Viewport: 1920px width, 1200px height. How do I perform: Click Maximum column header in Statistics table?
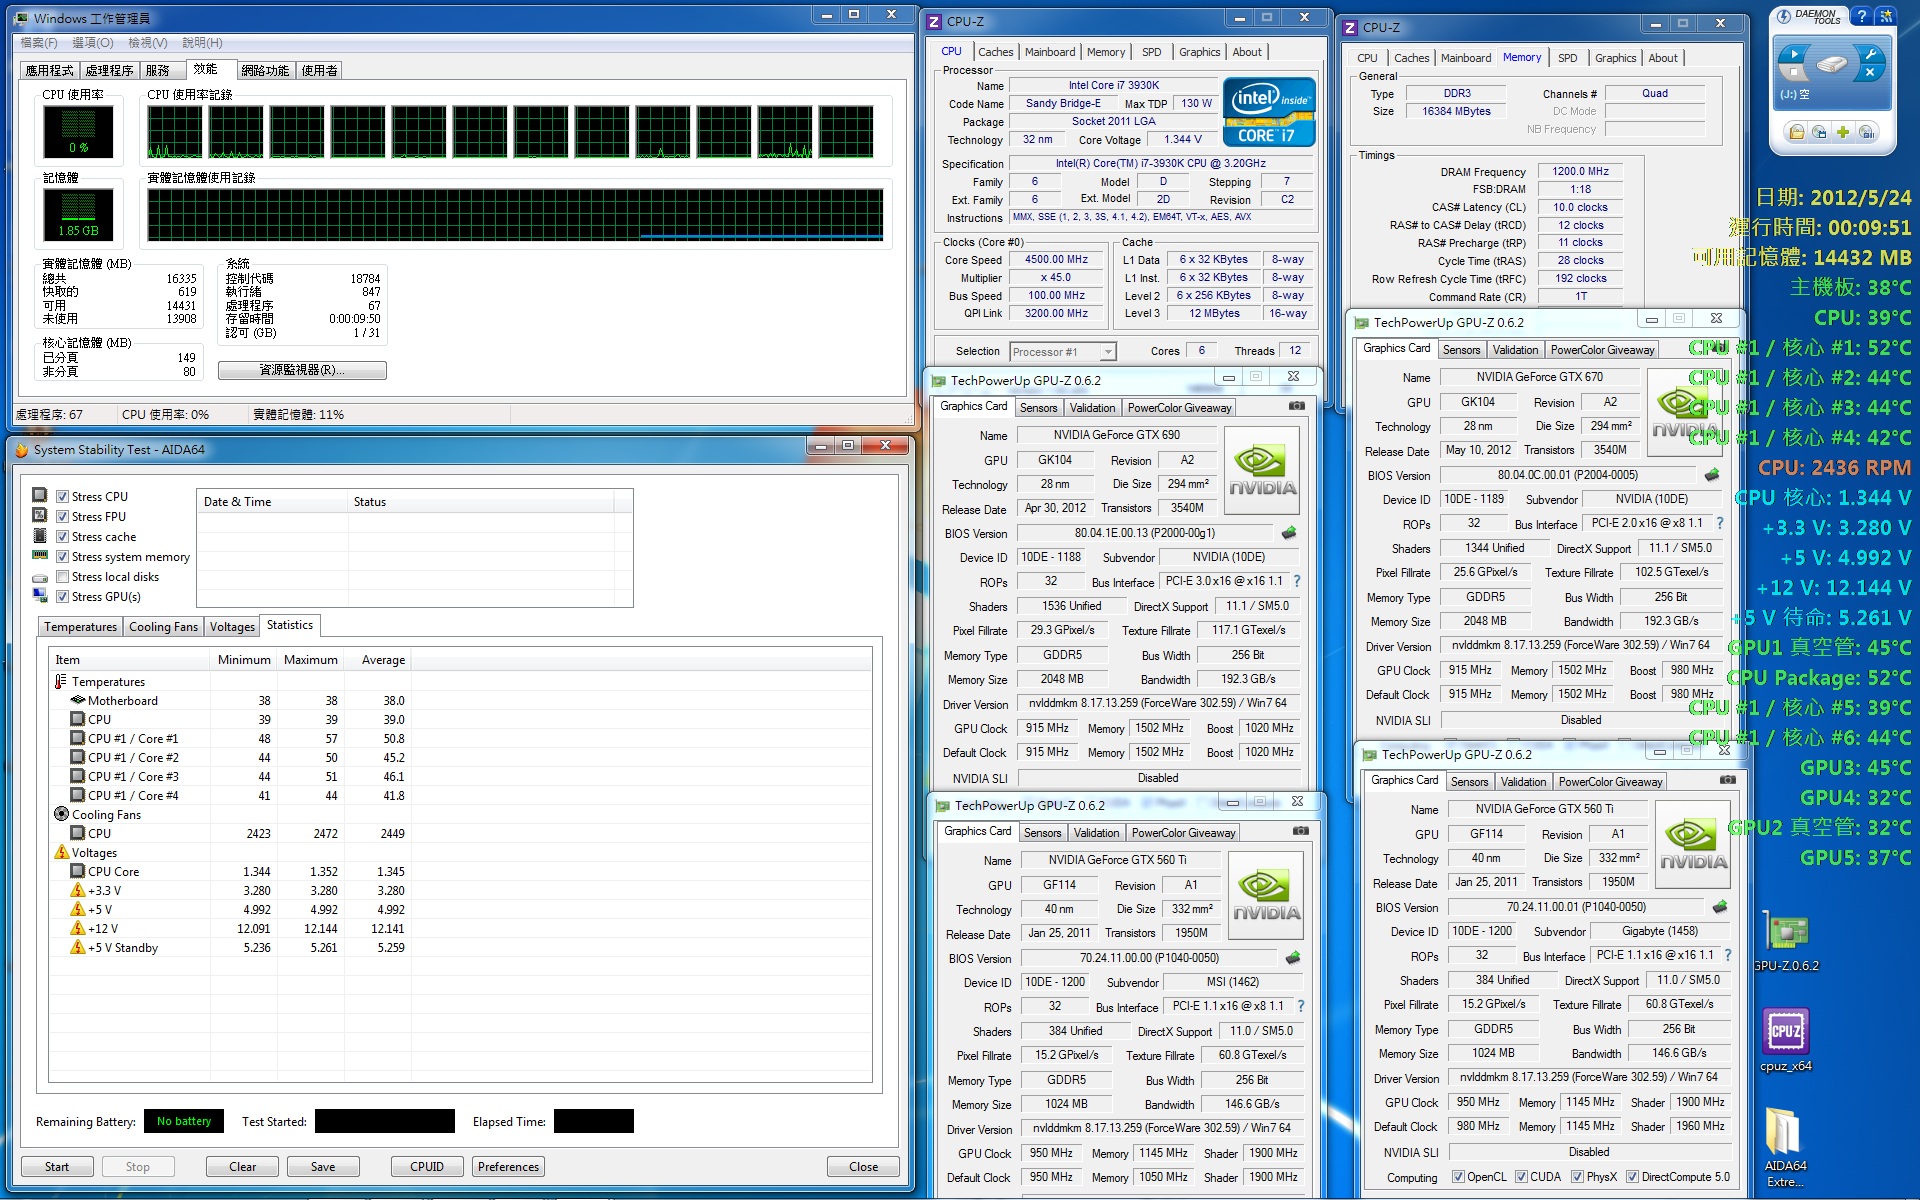(x=310, y=659)
